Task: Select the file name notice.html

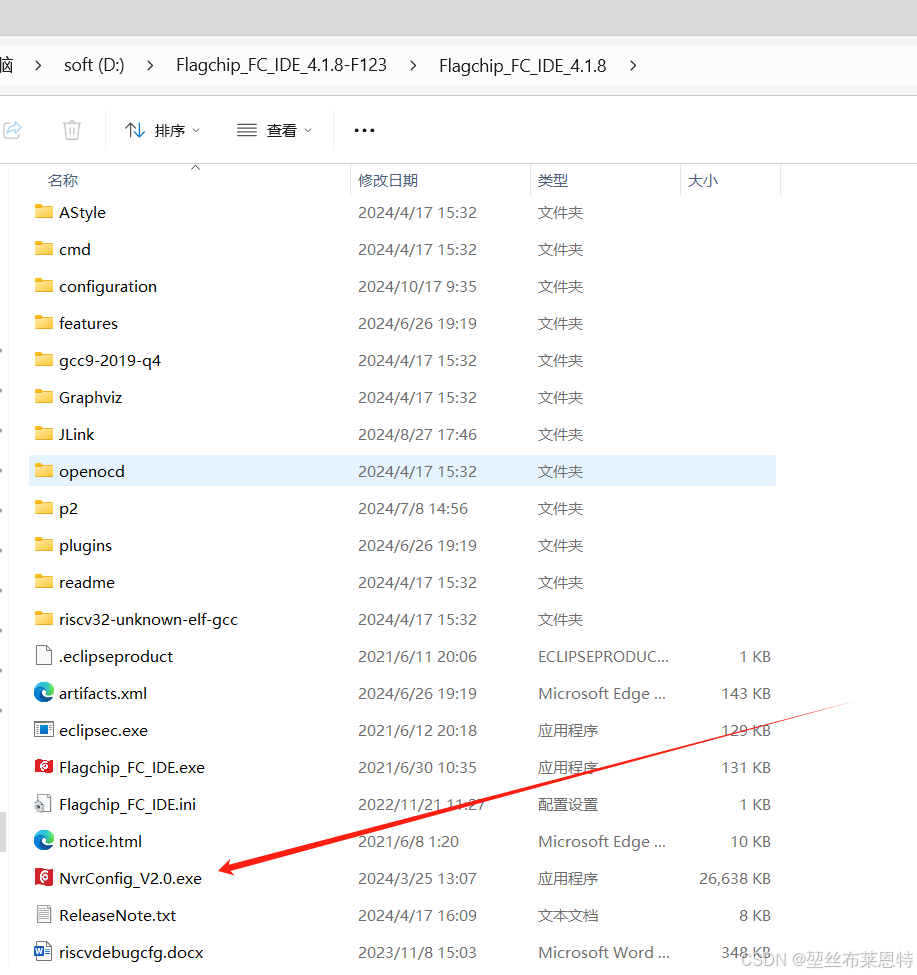Action: 101,841
